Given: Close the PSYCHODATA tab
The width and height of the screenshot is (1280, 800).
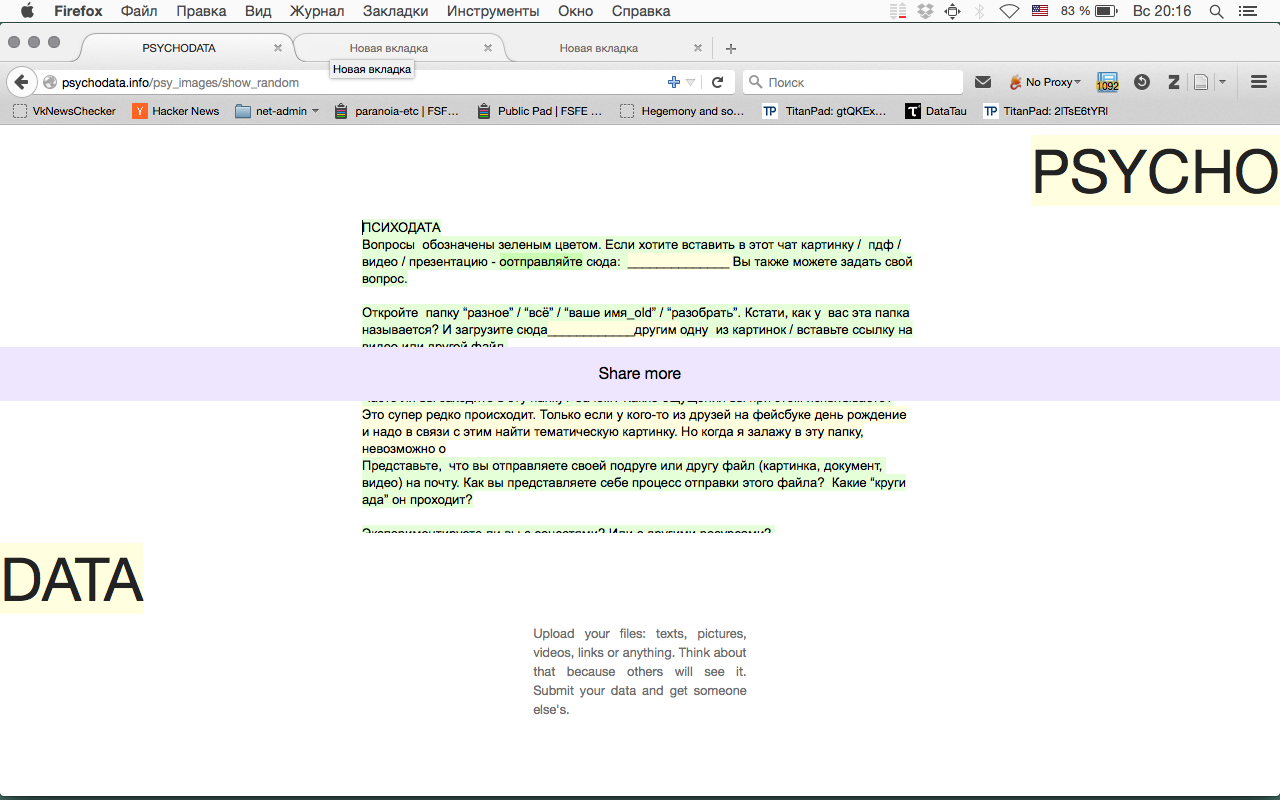Looking at the screenshot, I should 278,48.
